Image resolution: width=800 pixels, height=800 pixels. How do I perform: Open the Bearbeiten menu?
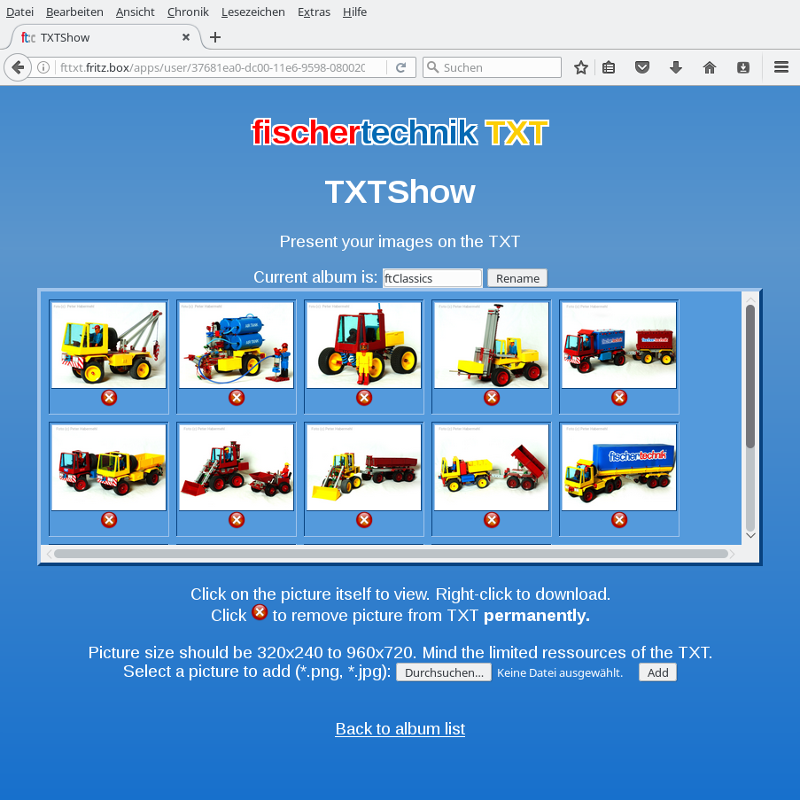click(74, 12)
